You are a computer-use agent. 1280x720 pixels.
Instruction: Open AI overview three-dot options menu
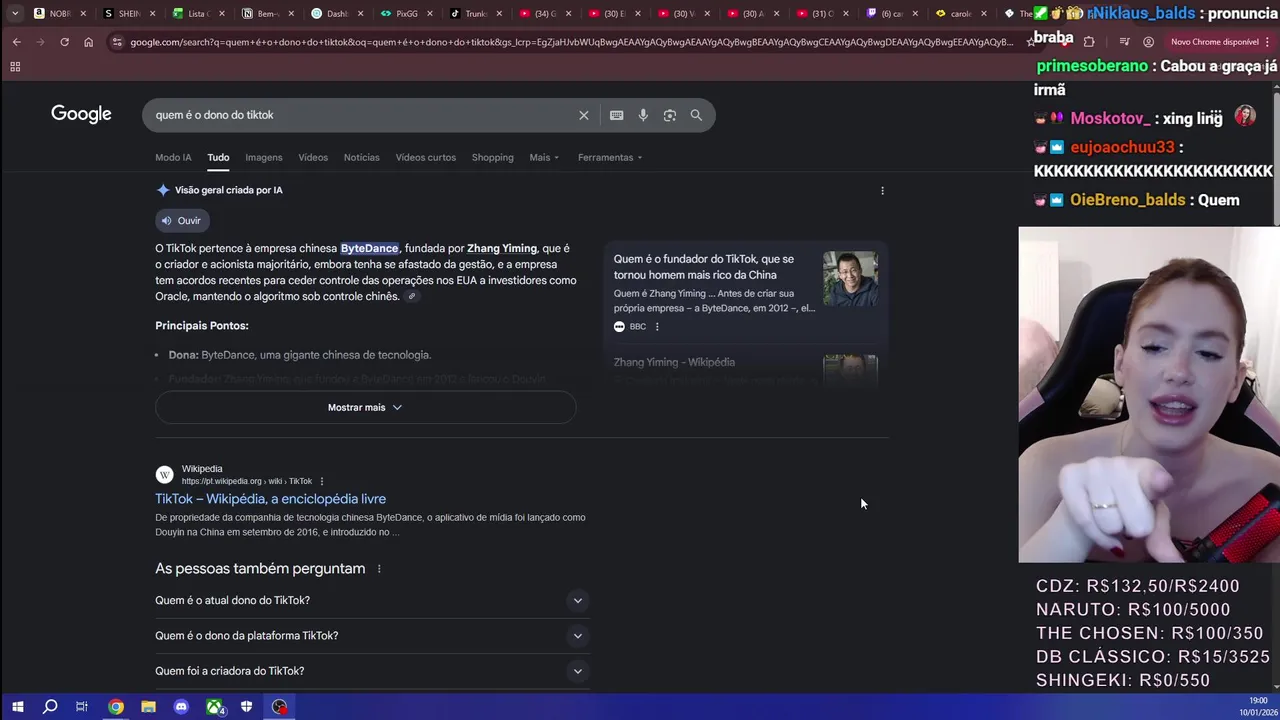[x=882, y=190]
